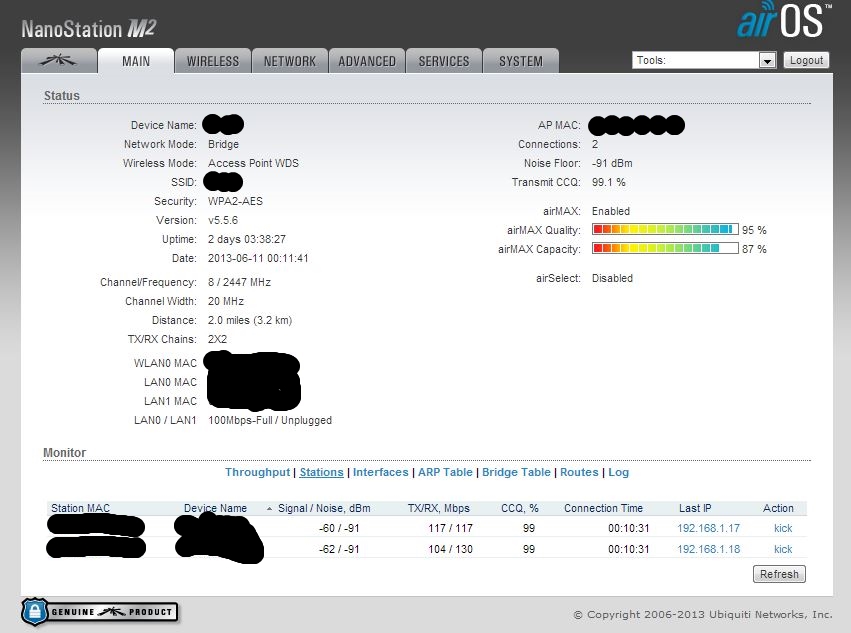Screen dimensions: 851x633
Task: Select the SYSTEM tab
Action: [x=521, y=61]
